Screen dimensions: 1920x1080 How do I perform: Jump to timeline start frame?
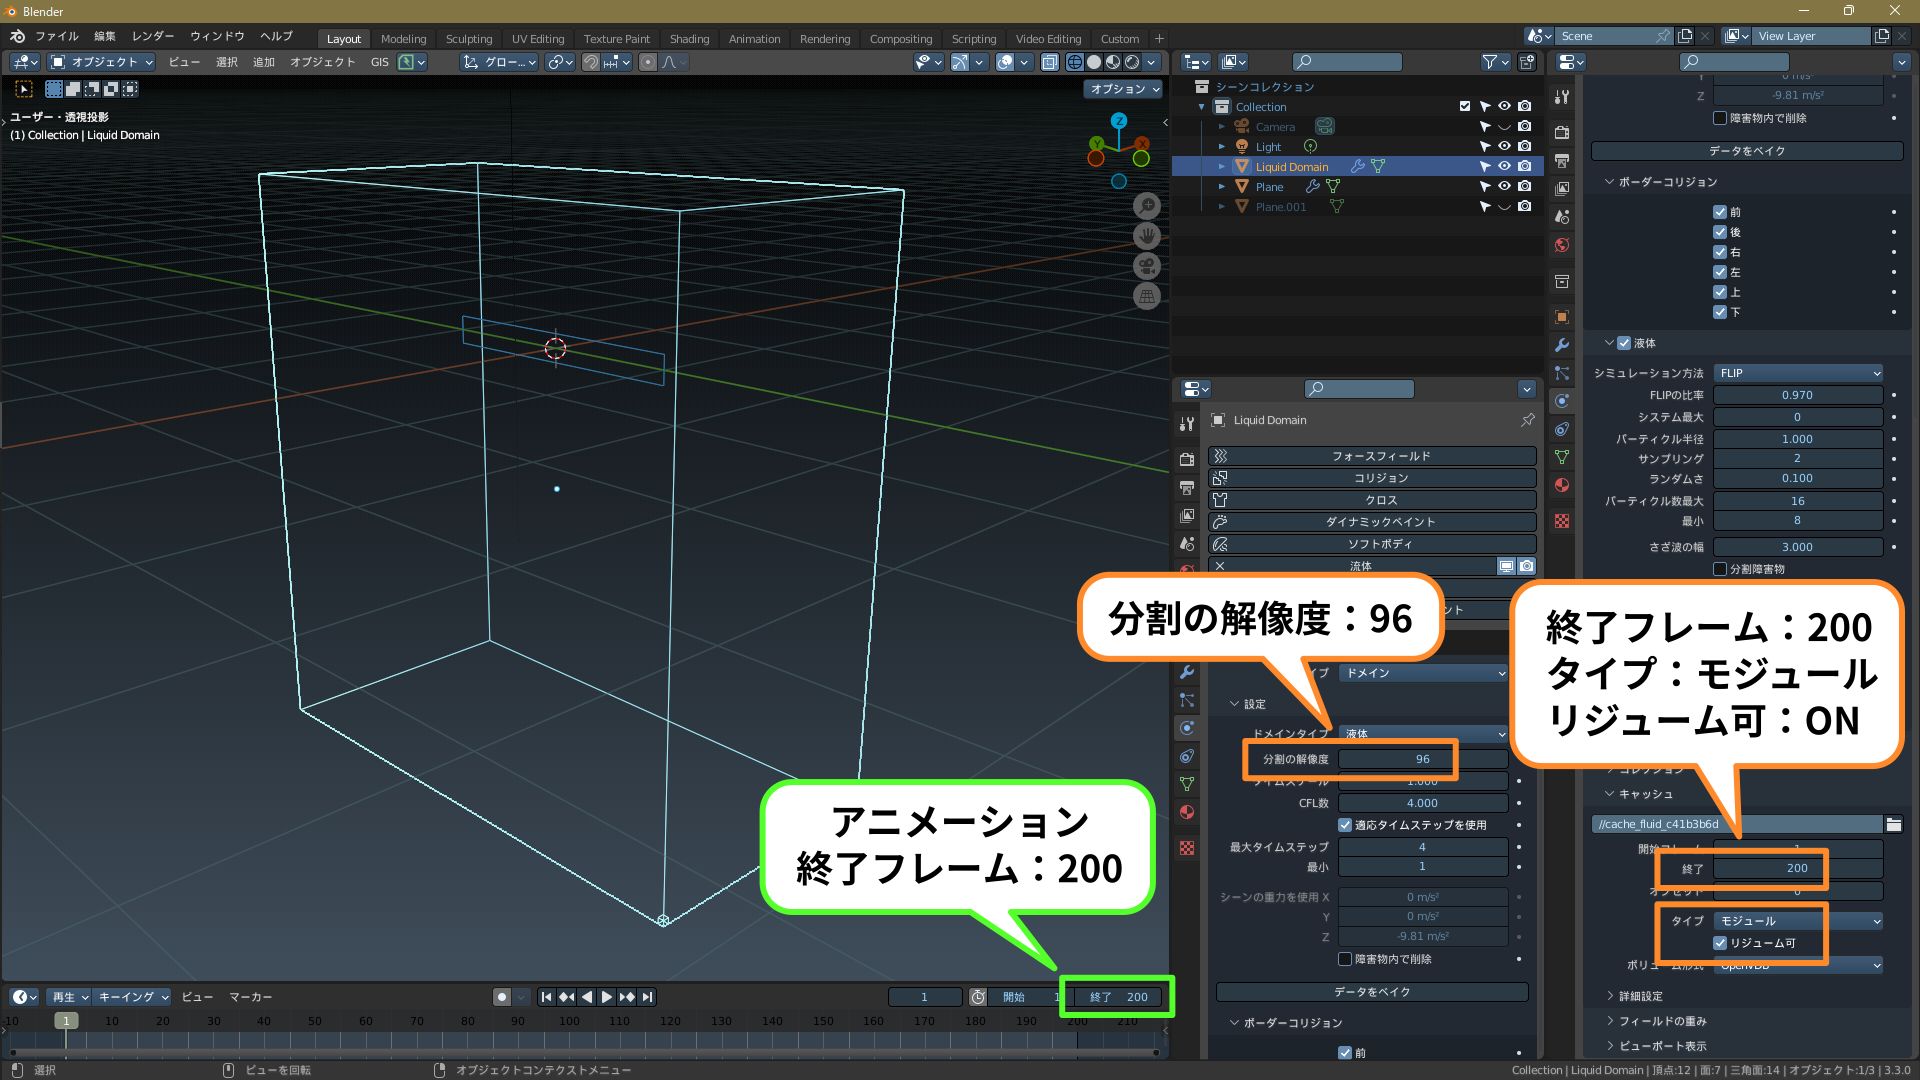coord(546,997)
